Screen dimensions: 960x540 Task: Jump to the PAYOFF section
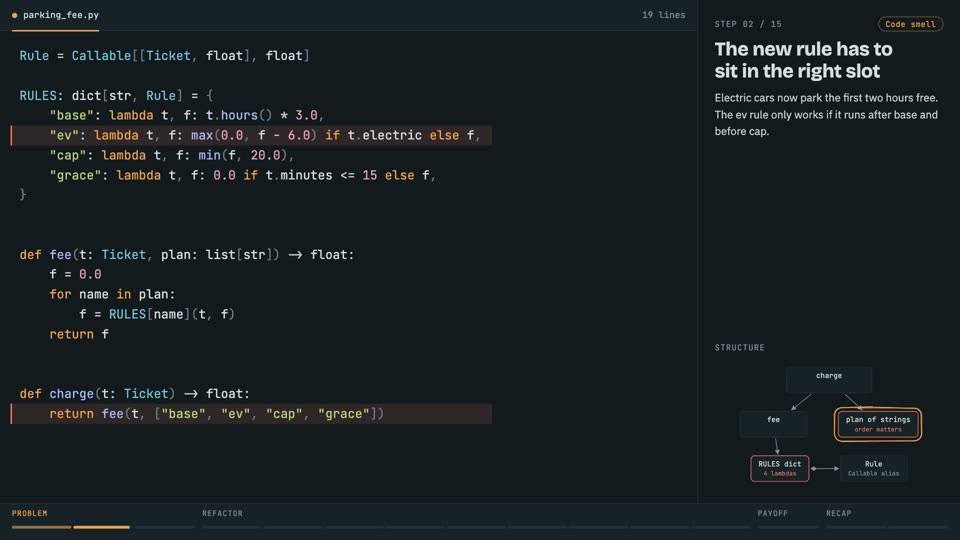(x=773, y=513)
